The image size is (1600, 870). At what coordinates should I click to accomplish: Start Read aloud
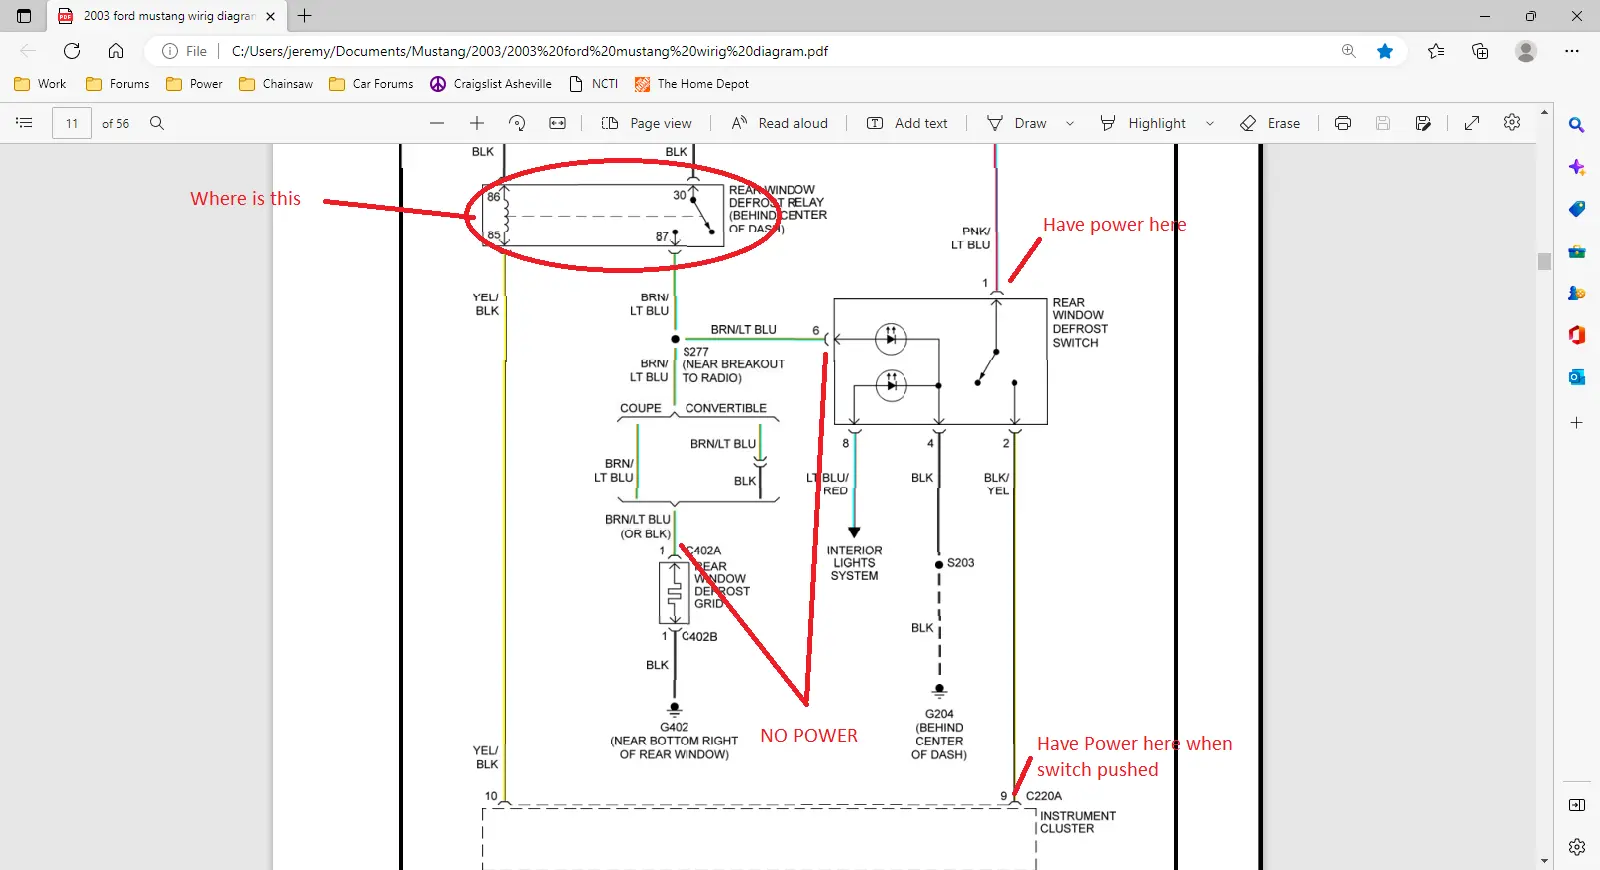(780, 123)
